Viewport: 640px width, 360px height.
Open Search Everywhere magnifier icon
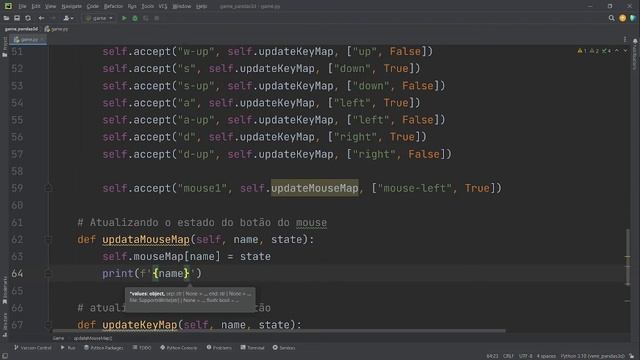coord(611,18)
